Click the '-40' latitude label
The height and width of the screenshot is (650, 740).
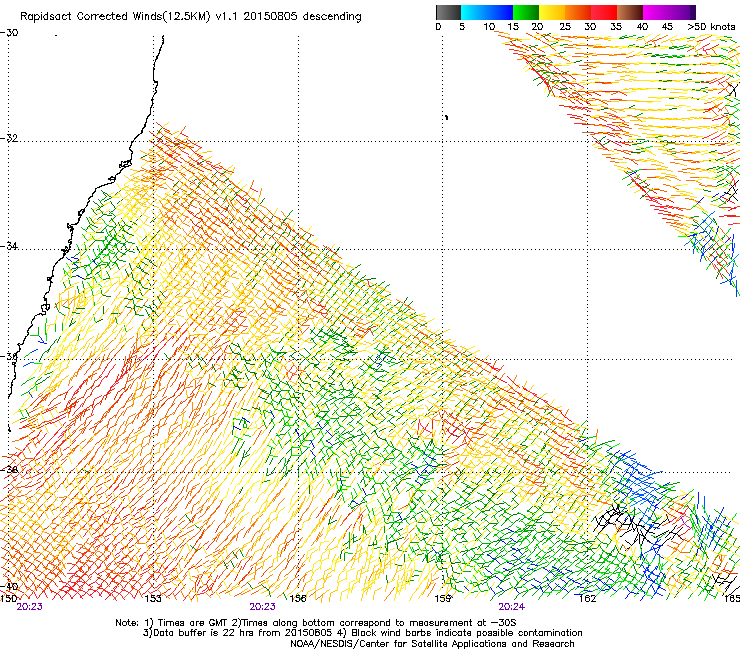[x=9, y=586]
